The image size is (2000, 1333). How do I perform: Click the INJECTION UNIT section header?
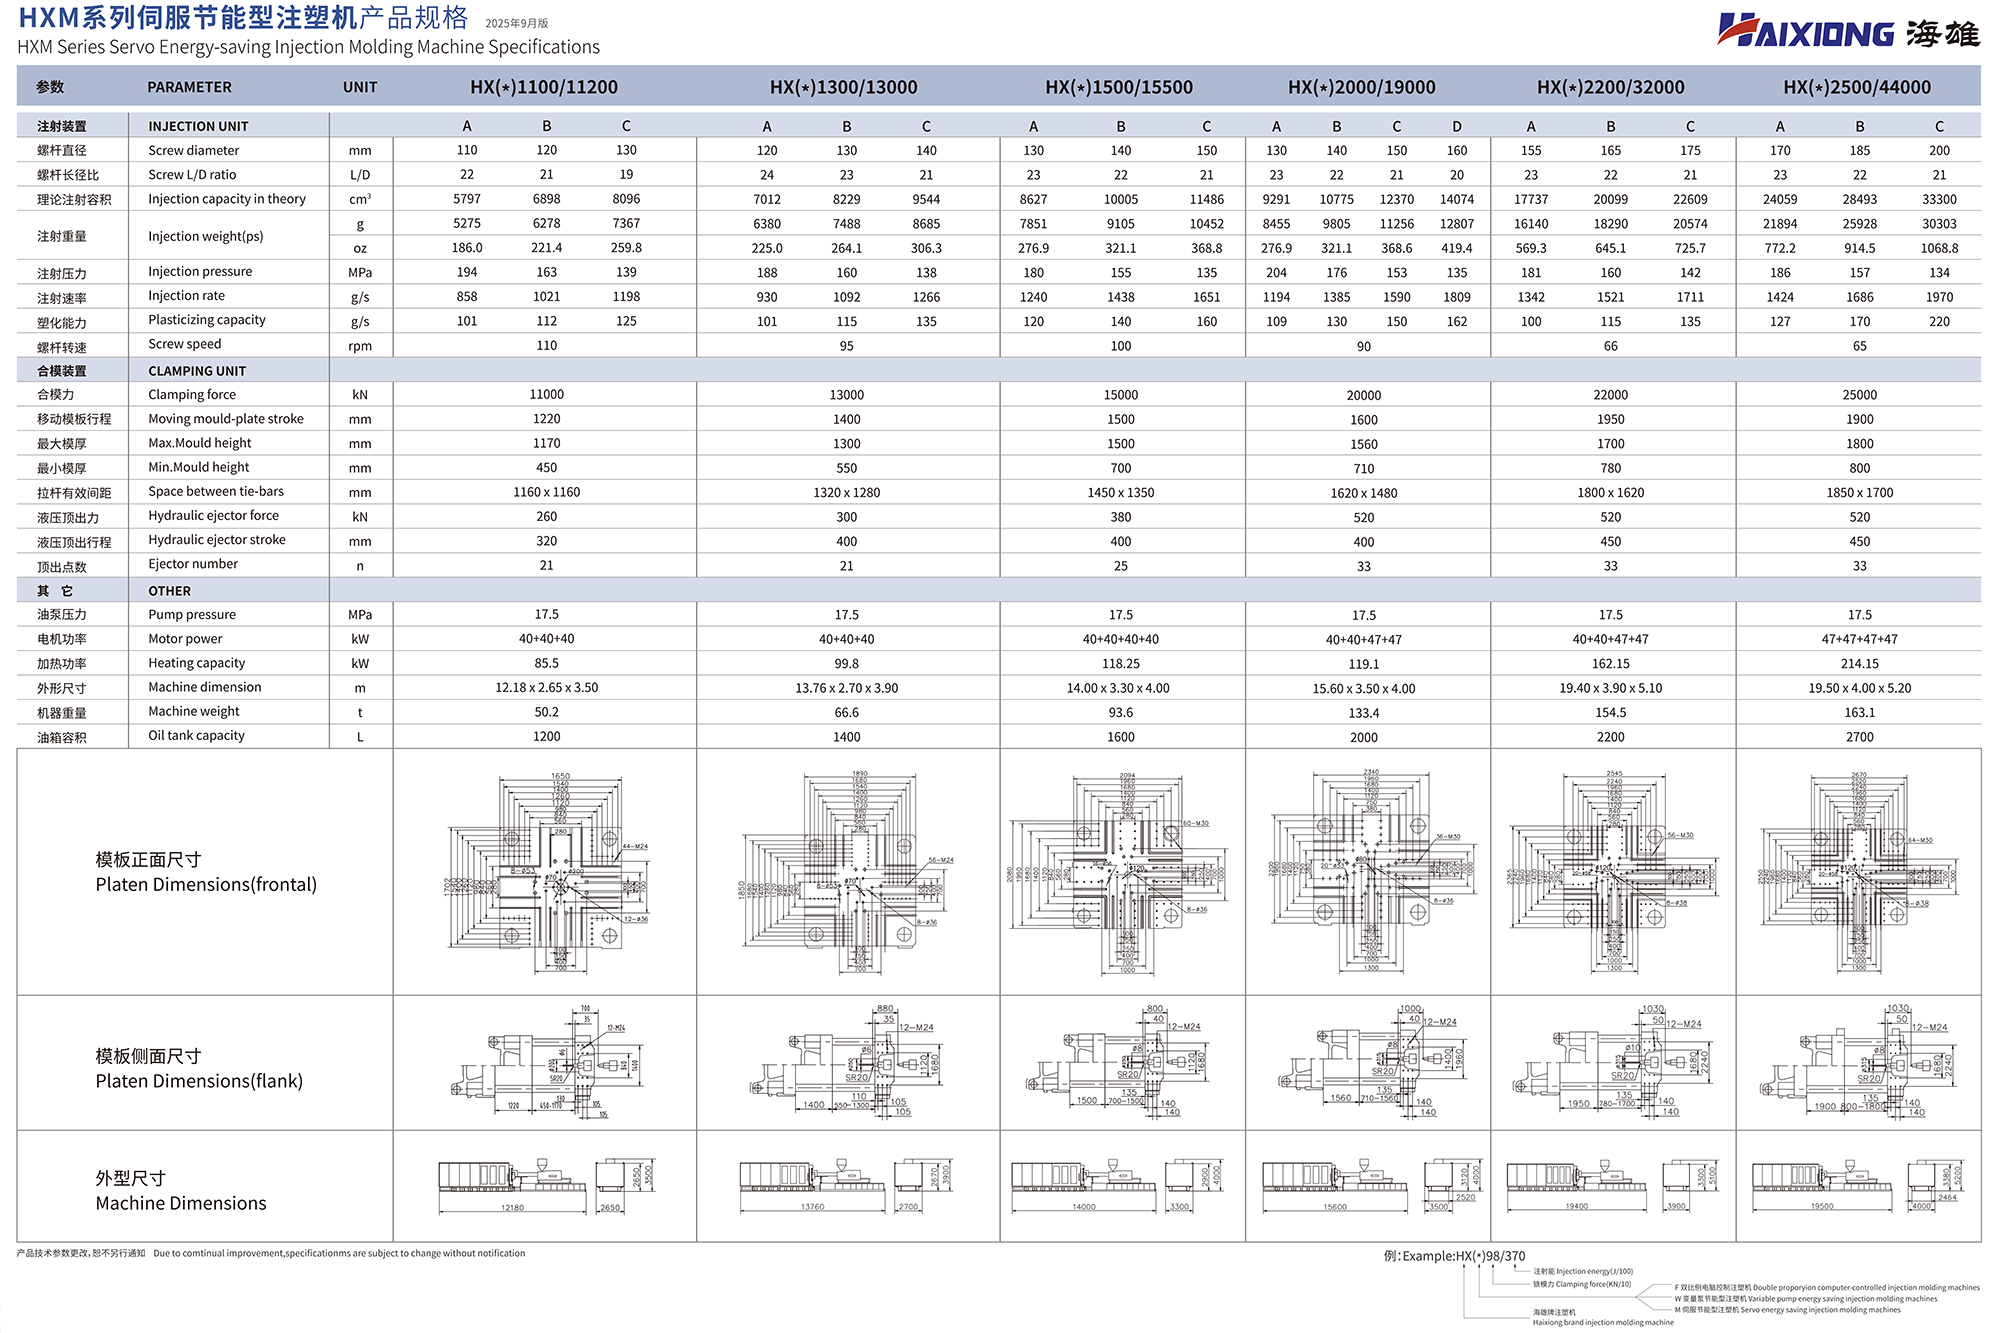coord(198,126)
